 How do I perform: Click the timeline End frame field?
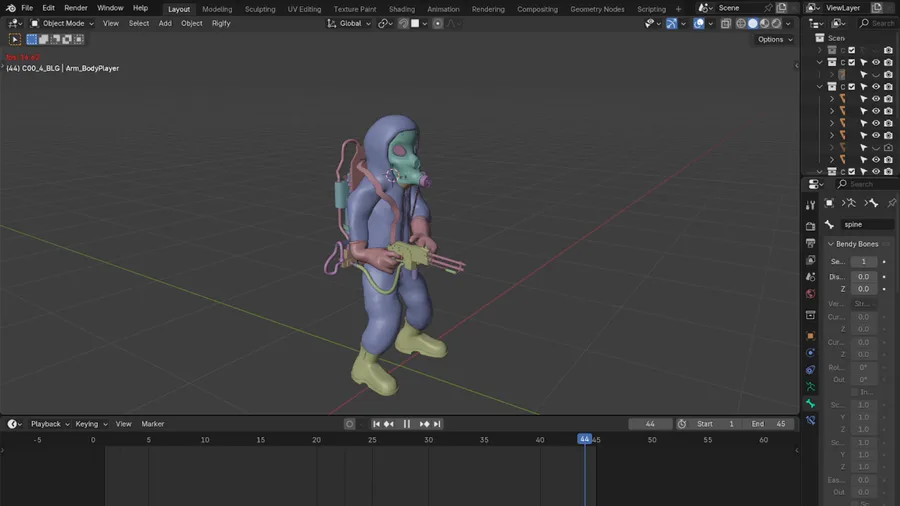[x=769, y=424]
